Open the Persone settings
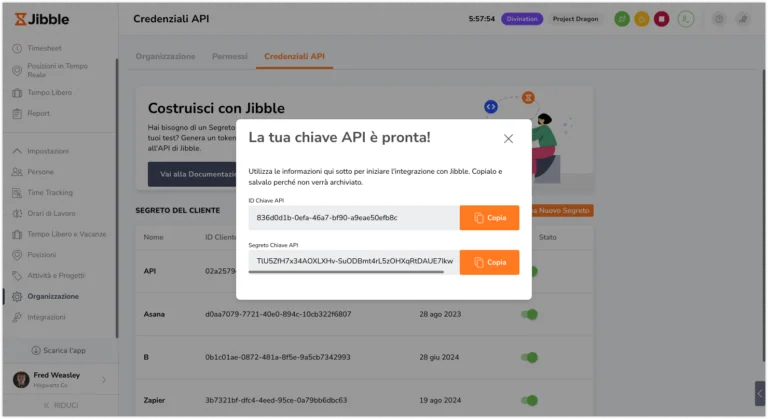This screenshot has width=768, height=419. [x=40, y=172]
